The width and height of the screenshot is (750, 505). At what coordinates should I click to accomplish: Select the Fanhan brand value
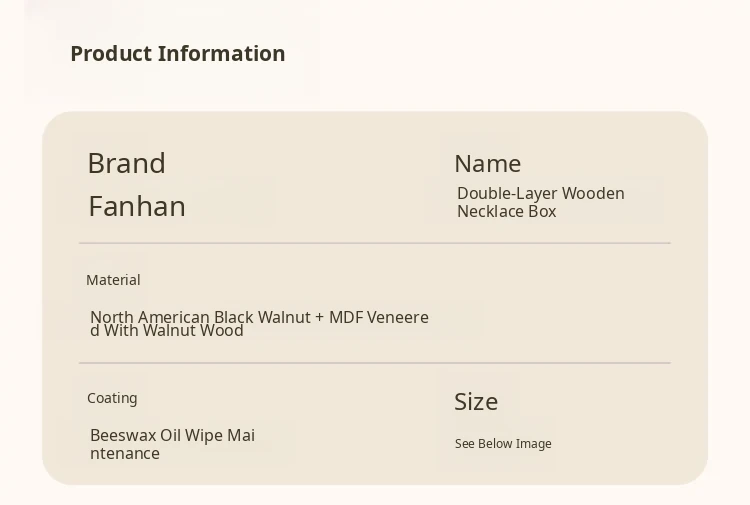[137, 207]
